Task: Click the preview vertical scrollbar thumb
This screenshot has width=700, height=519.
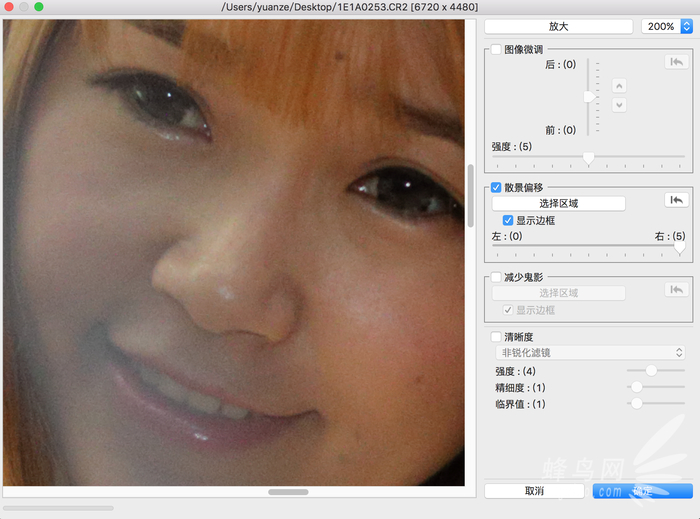Action: coord(471,195)
